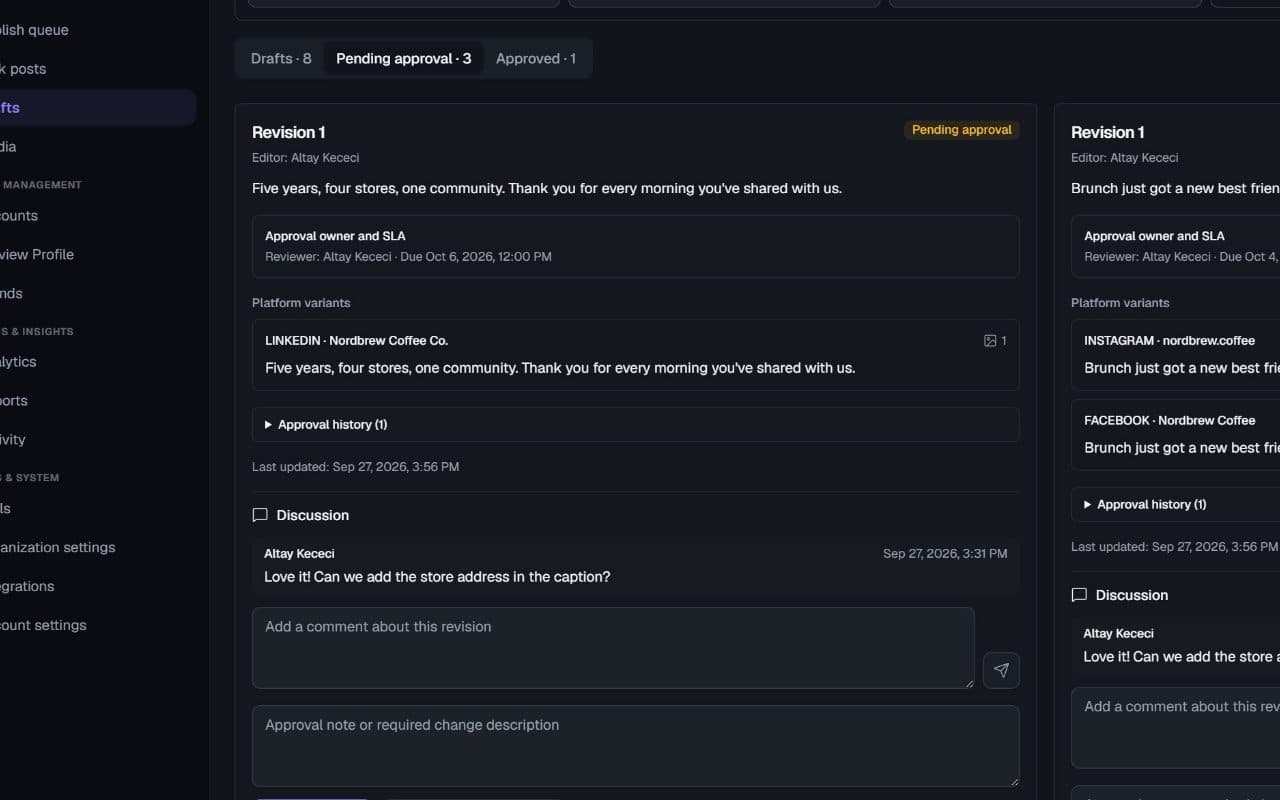Open the Approval owner and SLA box

tap(636, 246)
